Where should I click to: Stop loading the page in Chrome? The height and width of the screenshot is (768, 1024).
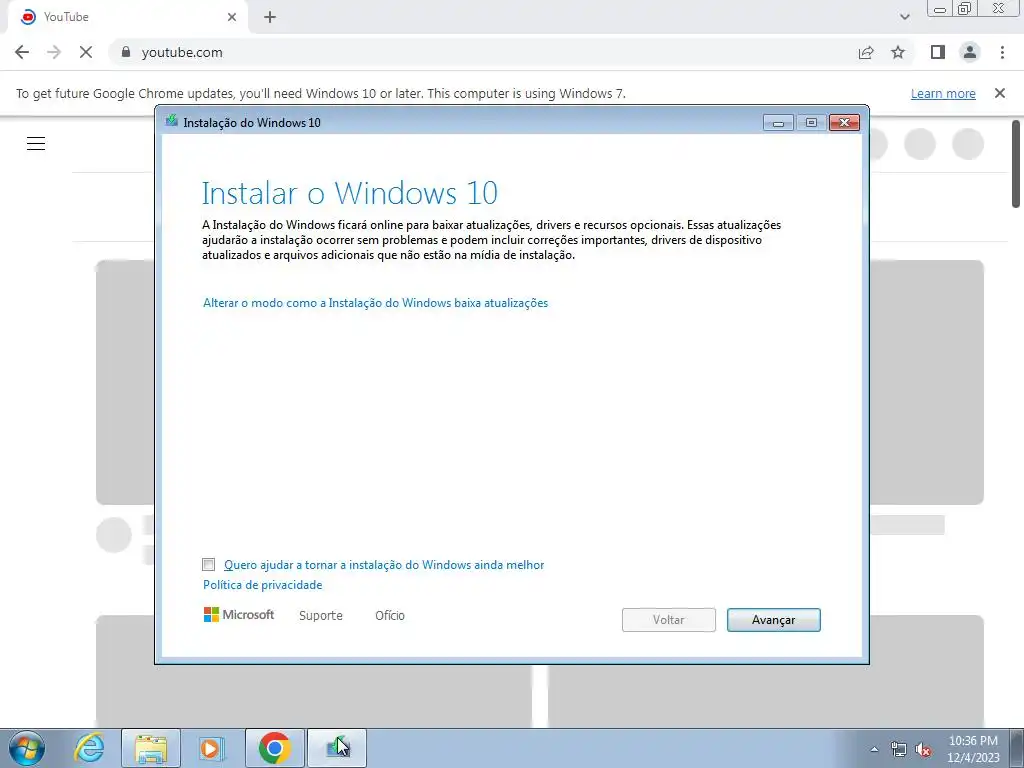86,52
